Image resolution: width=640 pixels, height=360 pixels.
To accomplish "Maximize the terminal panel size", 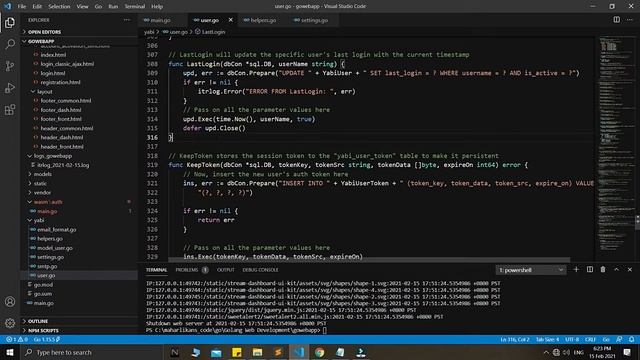I will point(616,269).
